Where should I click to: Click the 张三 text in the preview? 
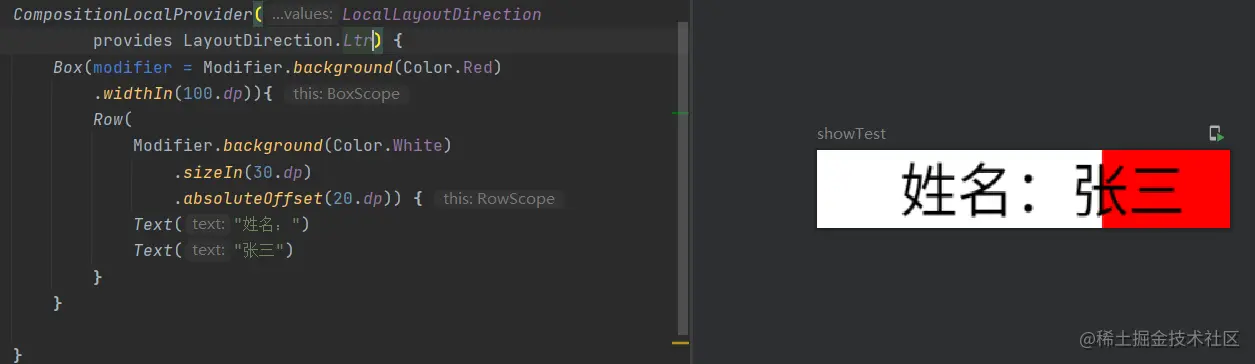coord(1130,190)
